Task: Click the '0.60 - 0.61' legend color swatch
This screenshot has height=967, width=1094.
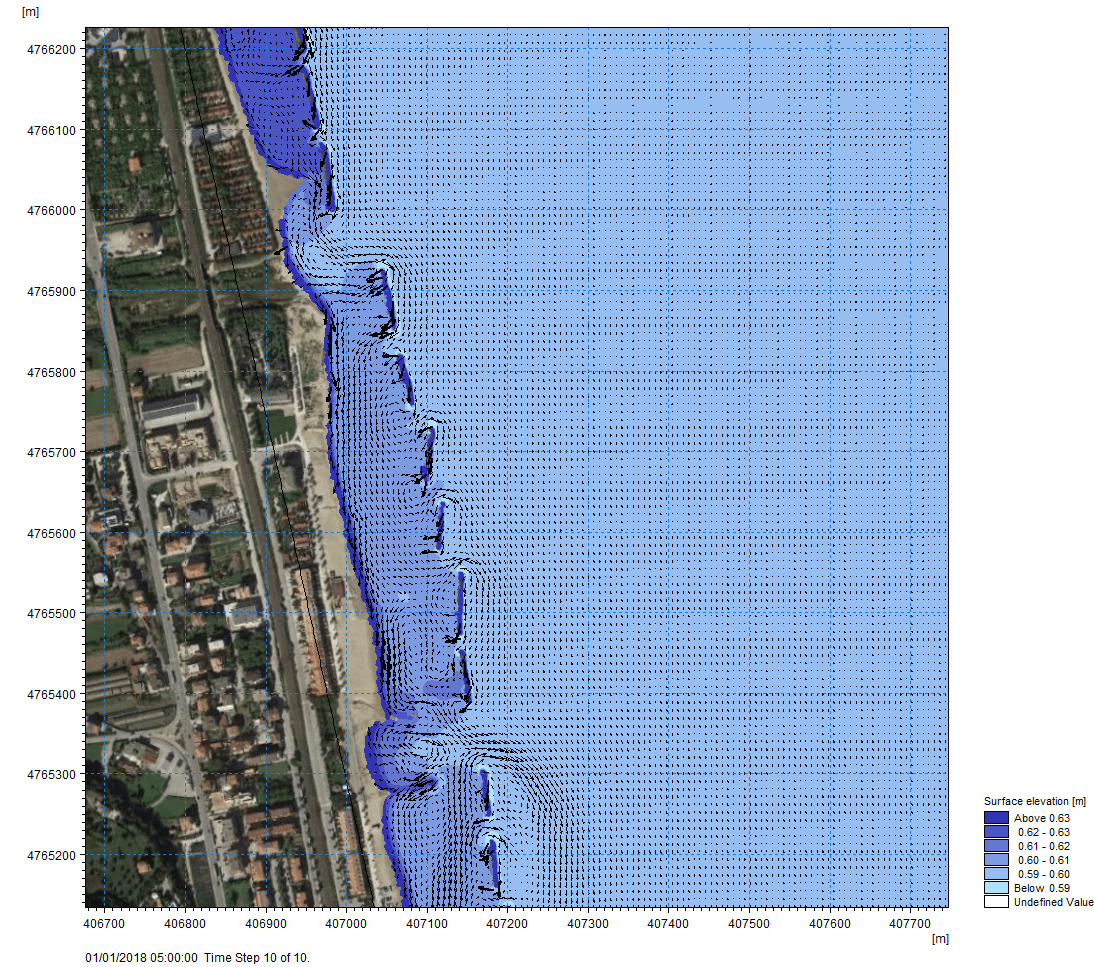Action: coord(996,860)
